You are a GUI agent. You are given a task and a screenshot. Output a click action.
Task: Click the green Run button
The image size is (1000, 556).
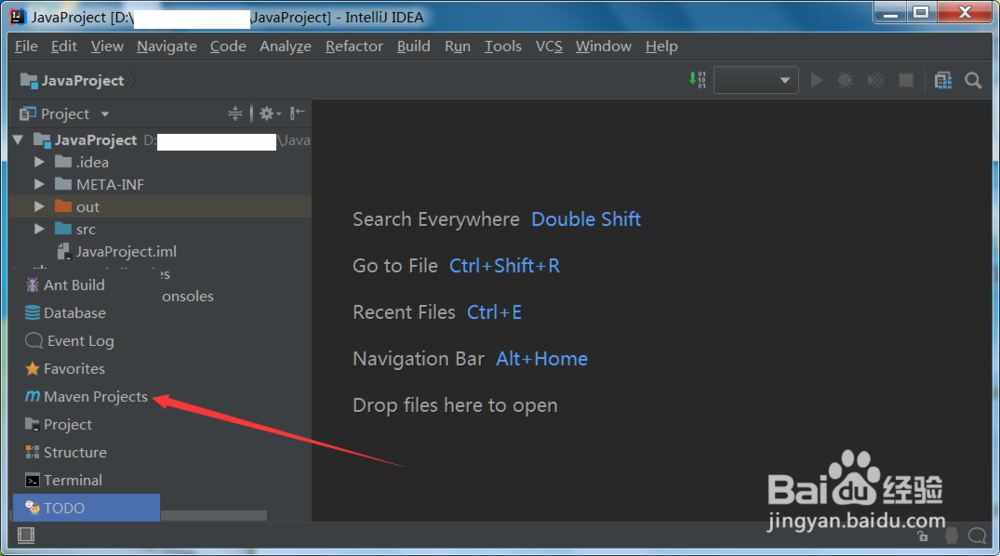(816, 80)
